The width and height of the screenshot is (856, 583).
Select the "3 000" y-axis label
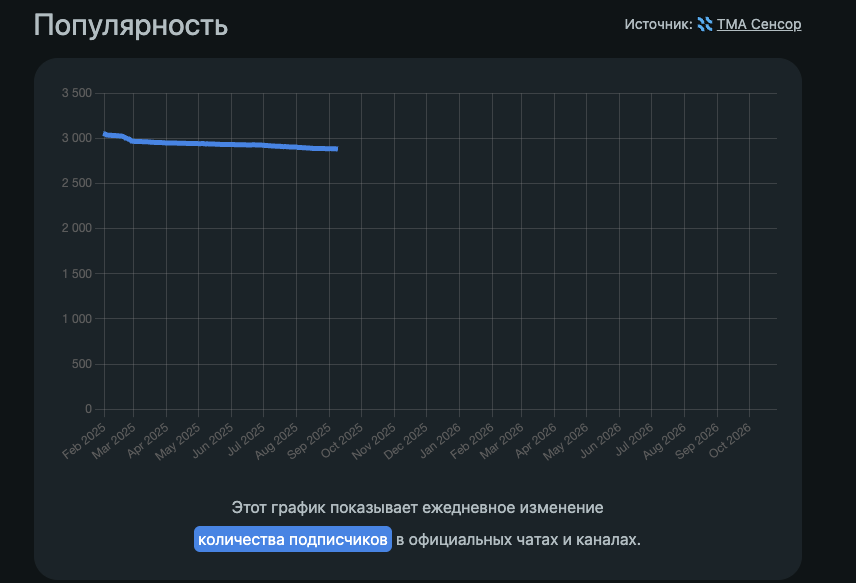77,138
